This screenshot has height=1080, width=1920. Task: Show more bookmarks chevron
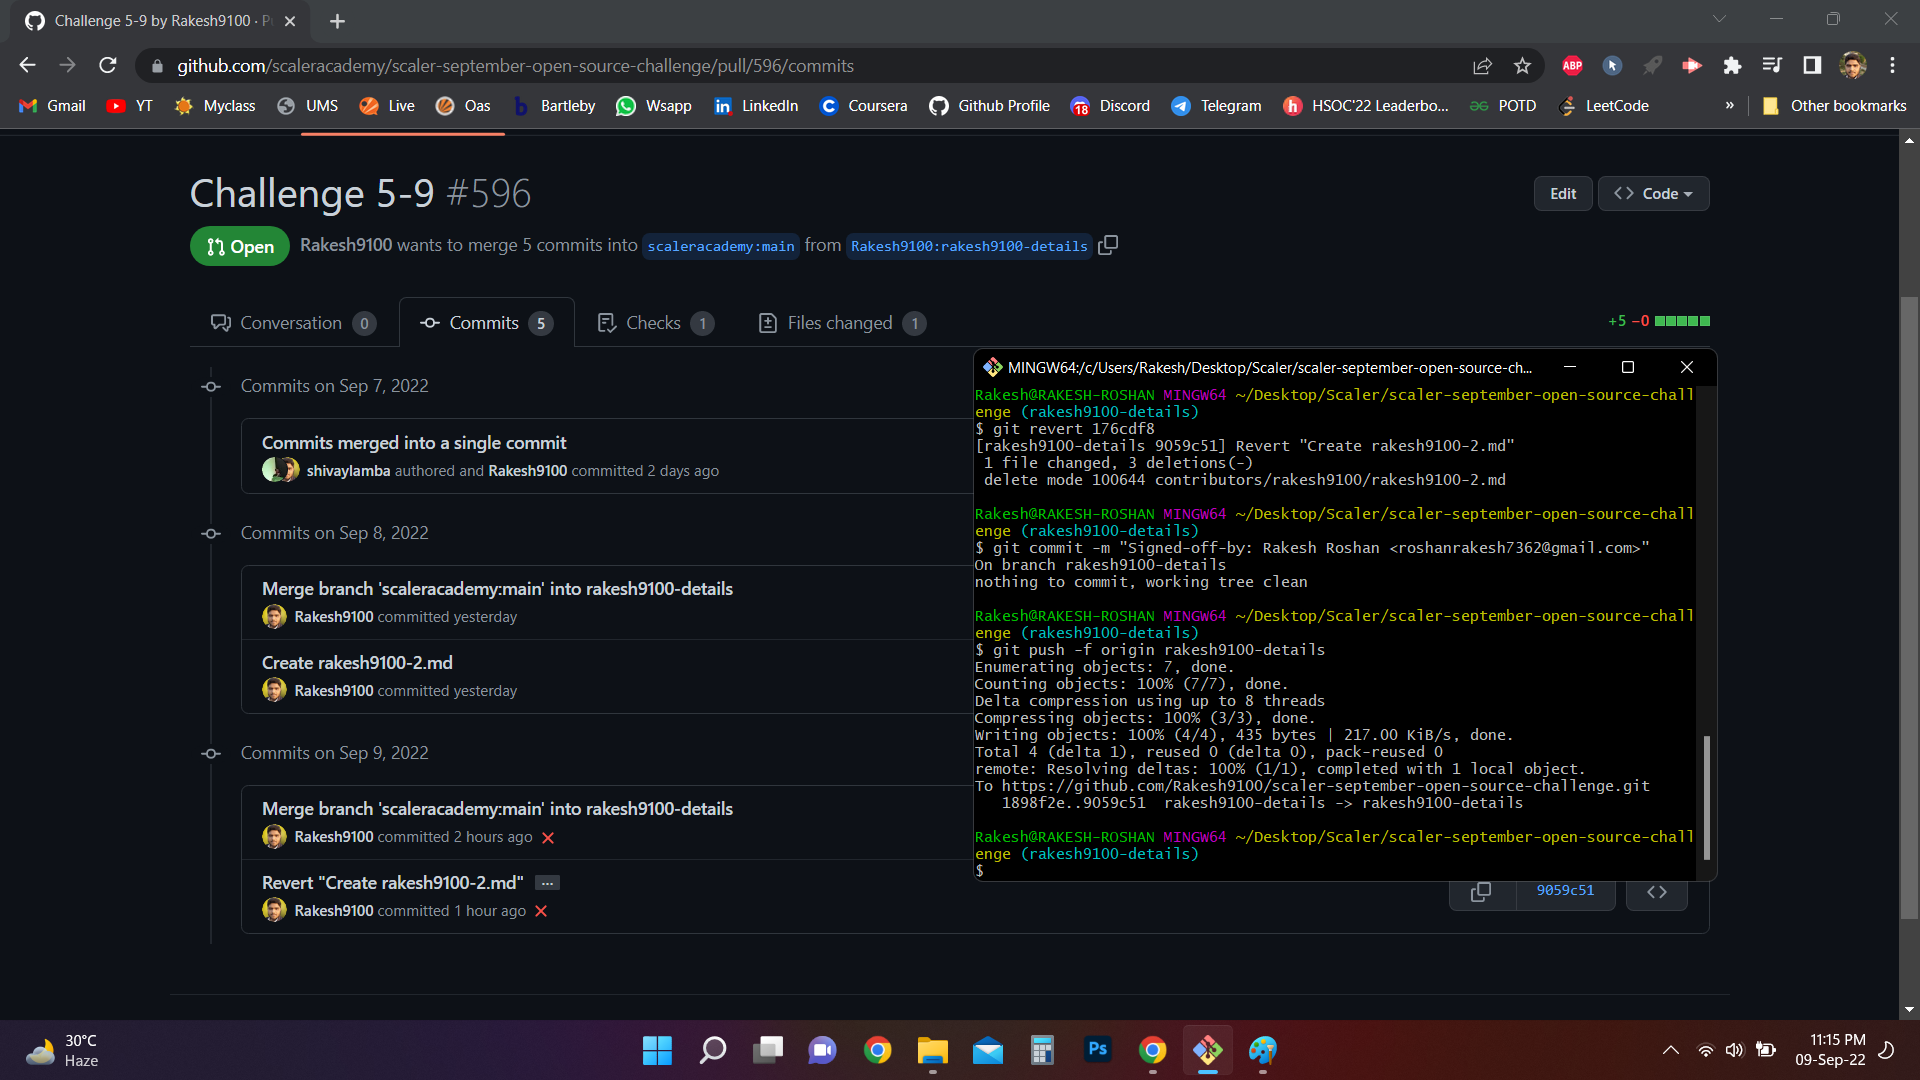[x=1729, y=106]
